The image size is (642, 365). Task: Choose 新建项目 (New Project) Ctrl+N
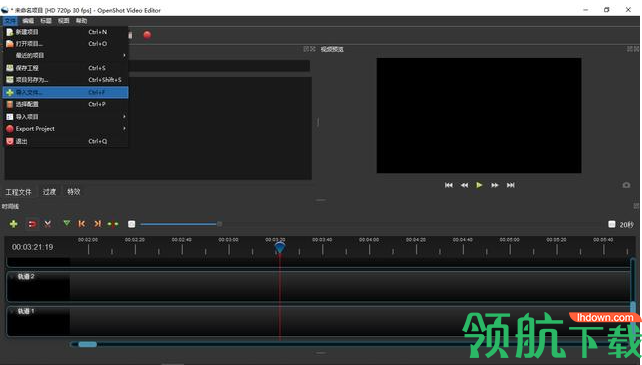point(66,32)
